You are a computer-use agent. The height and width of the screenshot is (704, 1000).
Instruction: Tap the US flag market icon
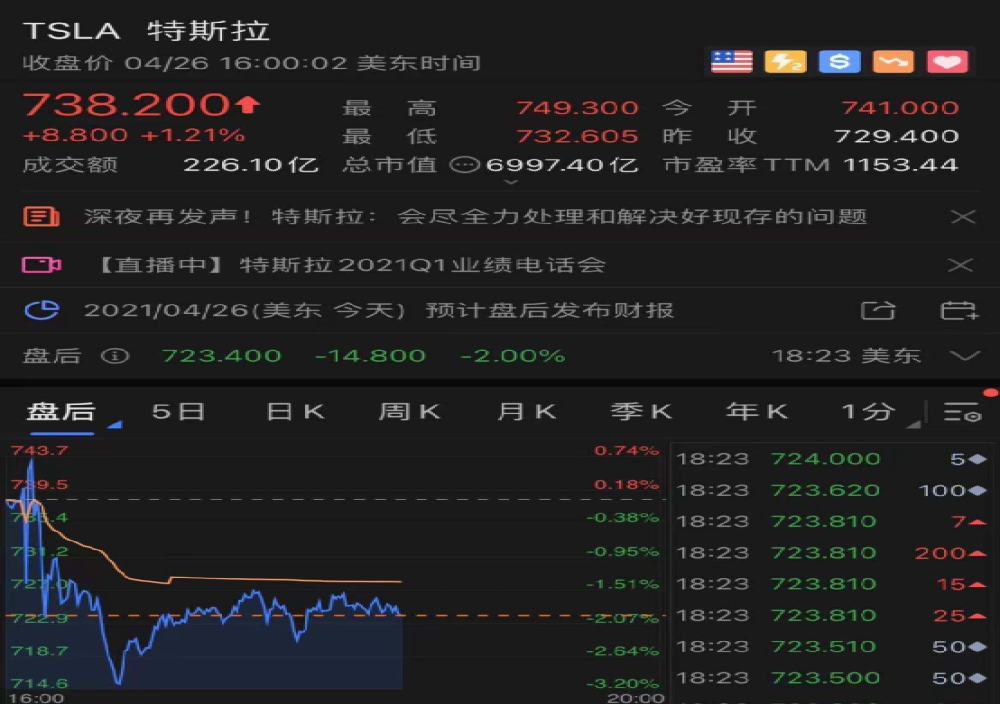732,62
